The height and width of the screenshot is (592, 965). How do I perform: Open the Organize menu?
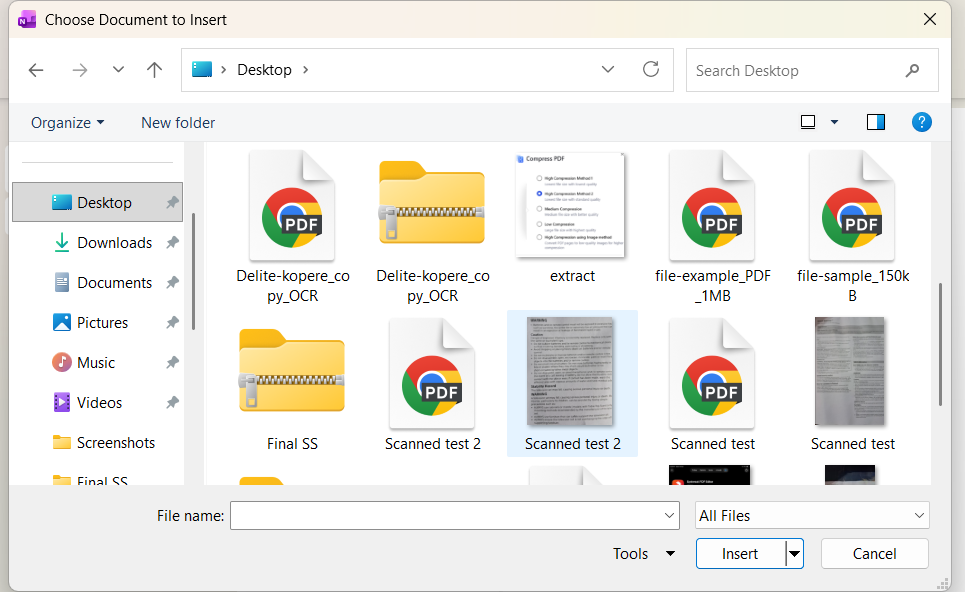[67, 123]
